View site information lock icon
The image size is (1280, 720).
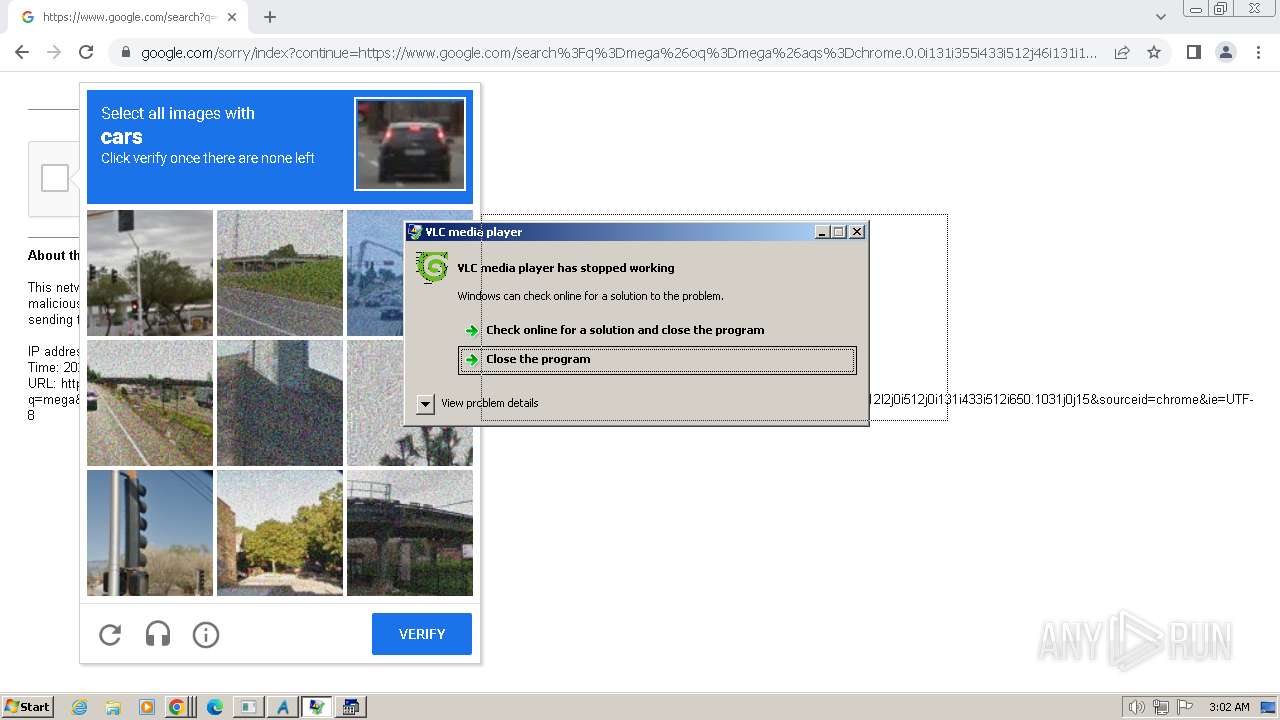point(125,53)
